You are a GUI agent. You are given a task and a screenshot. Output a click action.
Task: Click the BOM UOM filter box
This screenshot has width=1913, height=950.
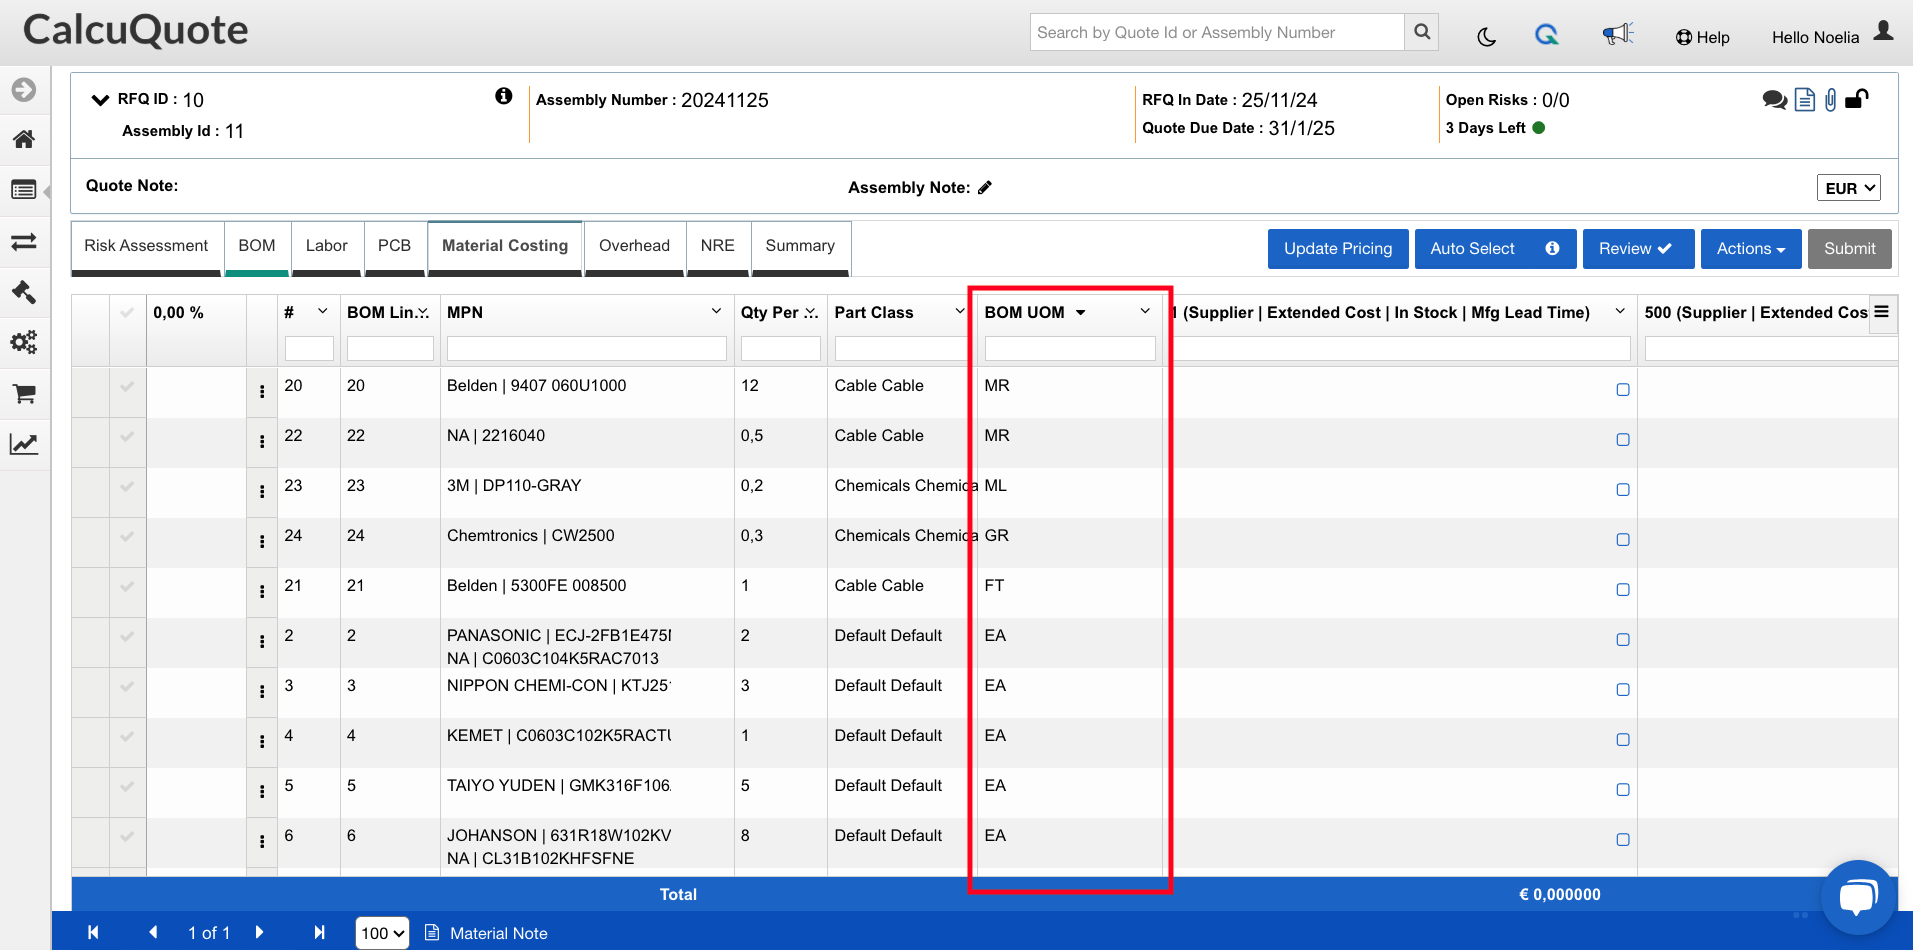pos(1070,348)
